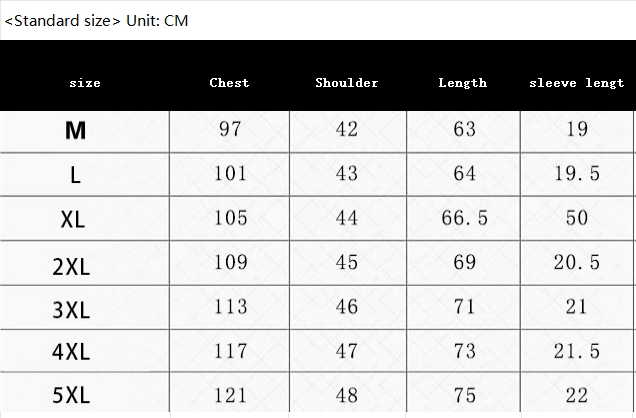
Task: Click the shoulder value 45 in 2XL row
Action: 347,262
